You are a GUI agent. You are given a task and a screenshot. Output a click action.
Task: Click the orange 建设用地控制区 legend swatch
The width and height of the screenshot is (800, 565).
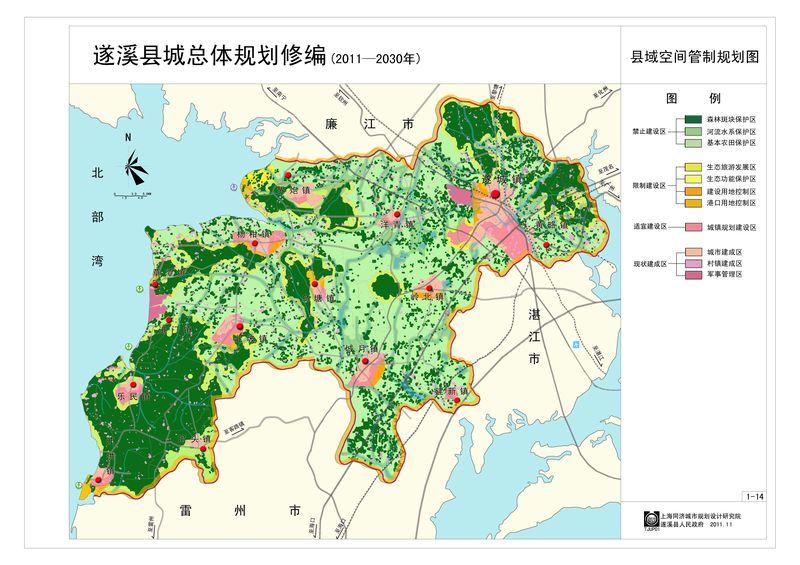click(x=695, y=191)
